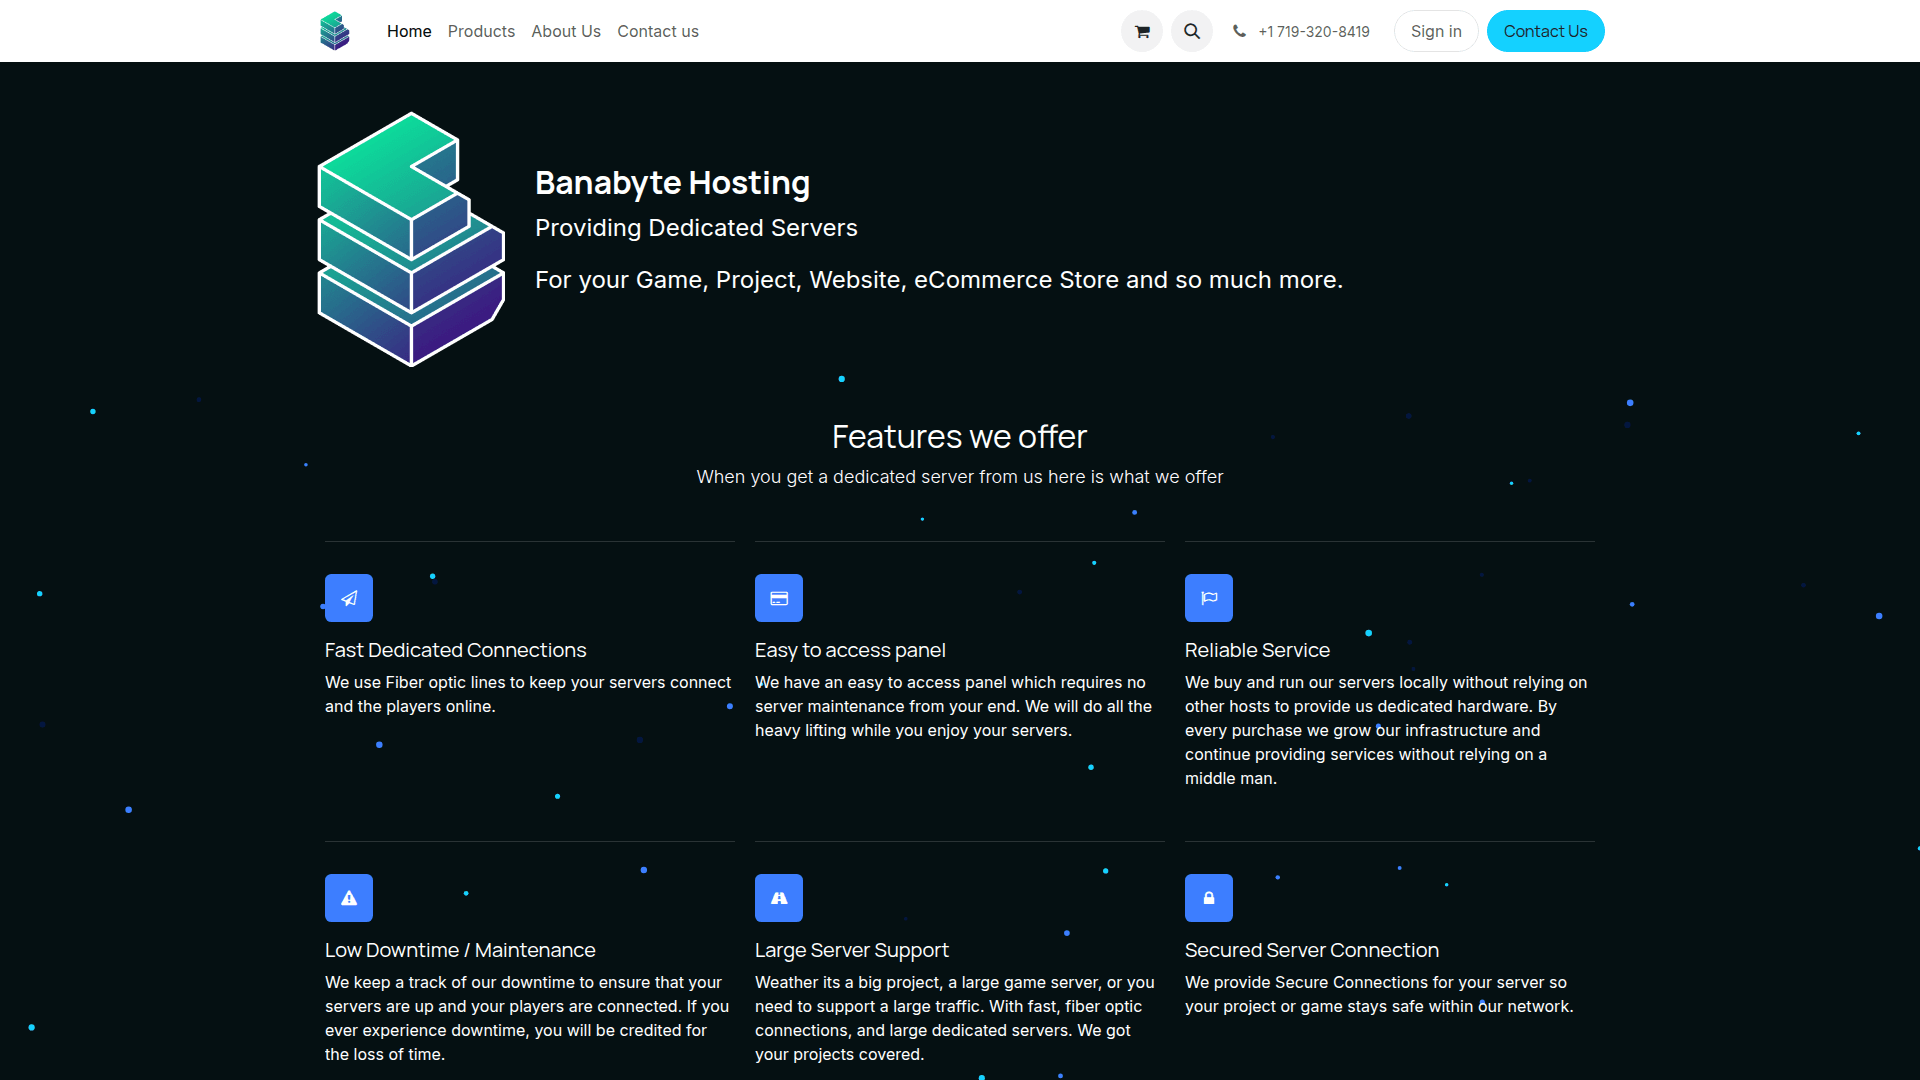Click the Banabyte Hosting heading
The image size is (1920, 1080).
coord(672,183)
